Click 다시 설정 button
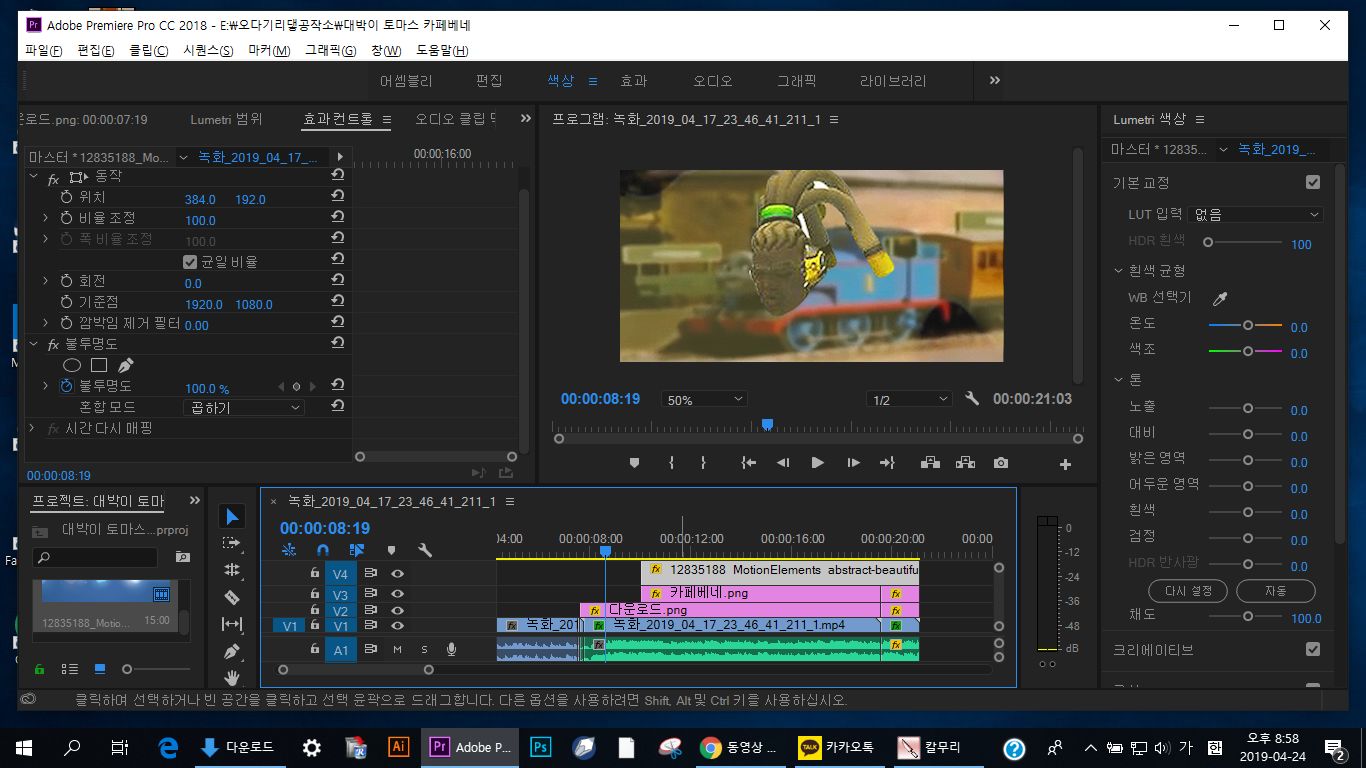 (x=1189, y=590)
